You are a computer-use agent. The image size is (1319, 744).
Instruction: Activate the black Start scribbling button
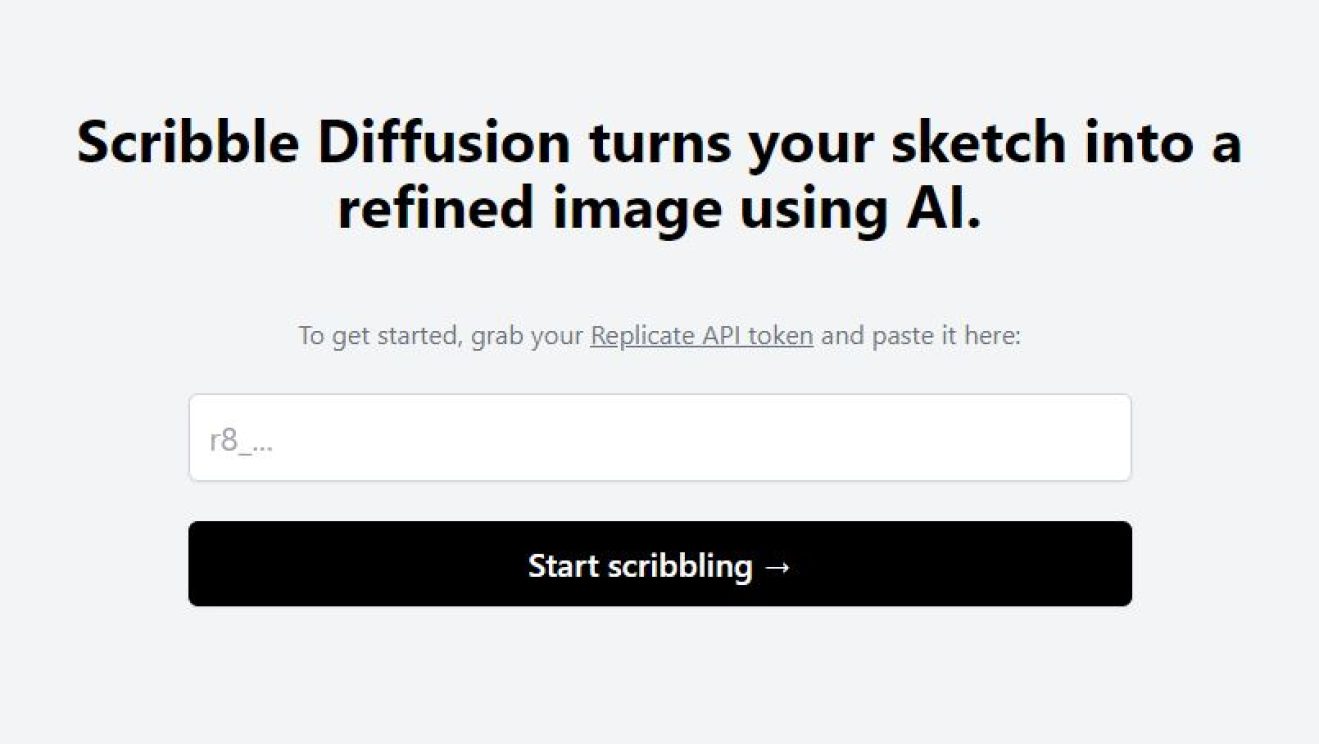click(x=659, y=565)
